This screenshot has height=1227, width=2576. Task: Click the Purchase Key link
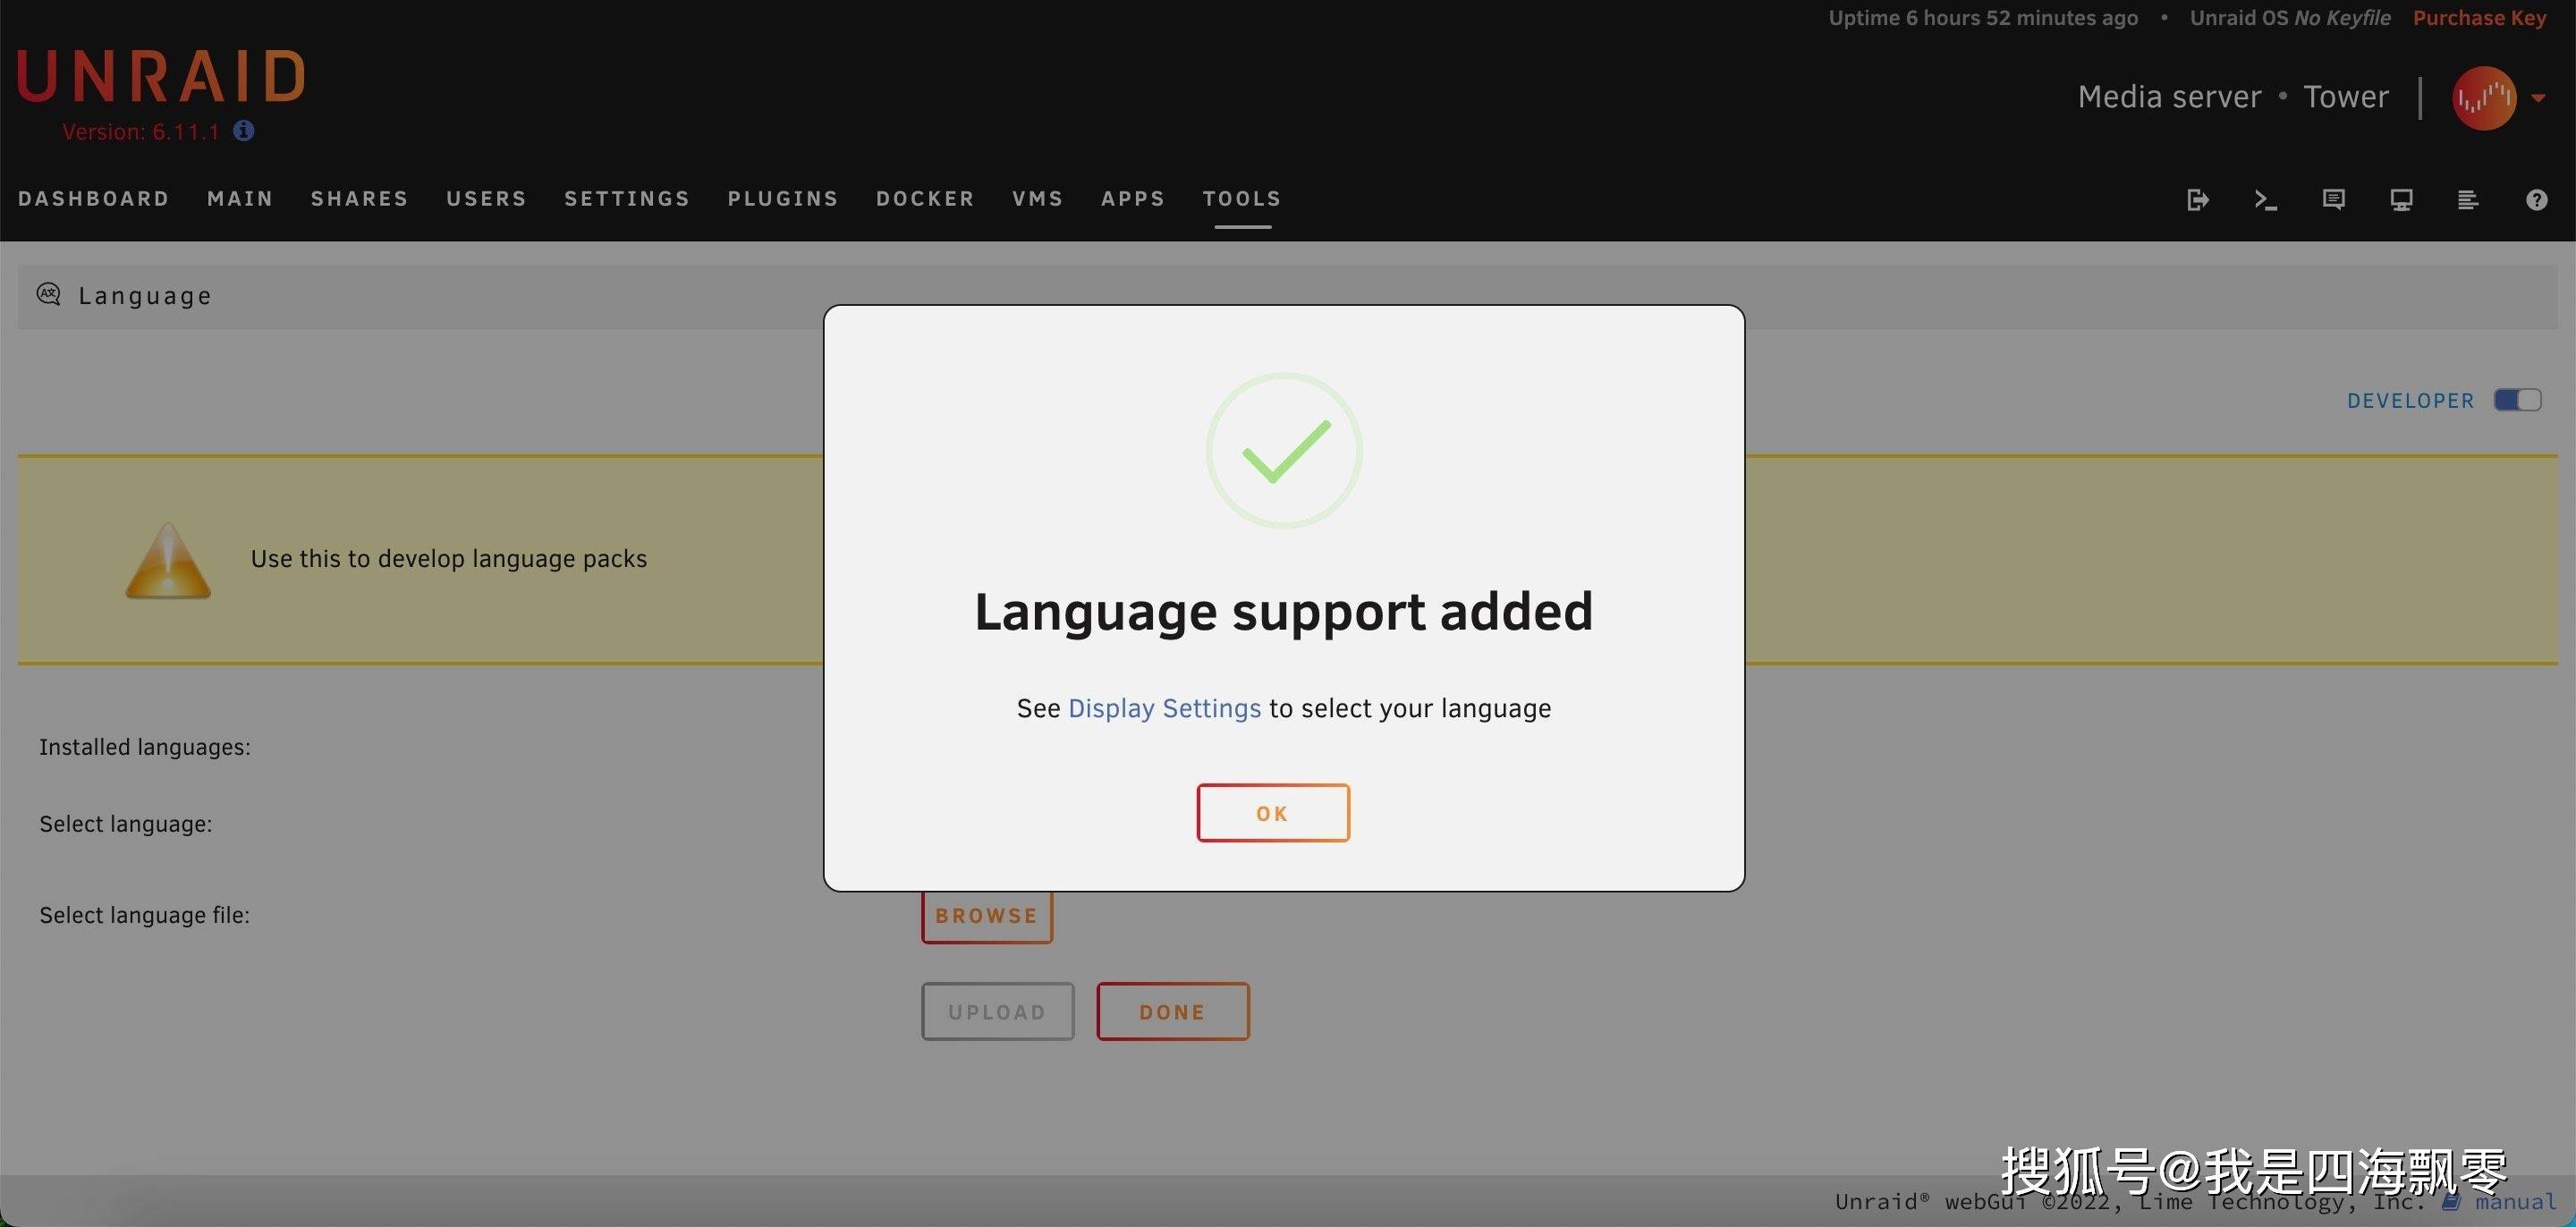tap(2479, 18)
